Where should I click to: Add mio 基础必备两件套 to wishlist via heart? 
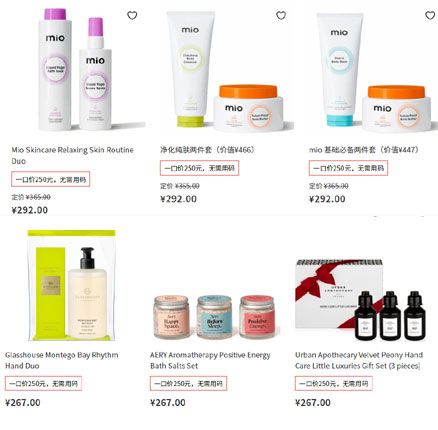point(430,15)
